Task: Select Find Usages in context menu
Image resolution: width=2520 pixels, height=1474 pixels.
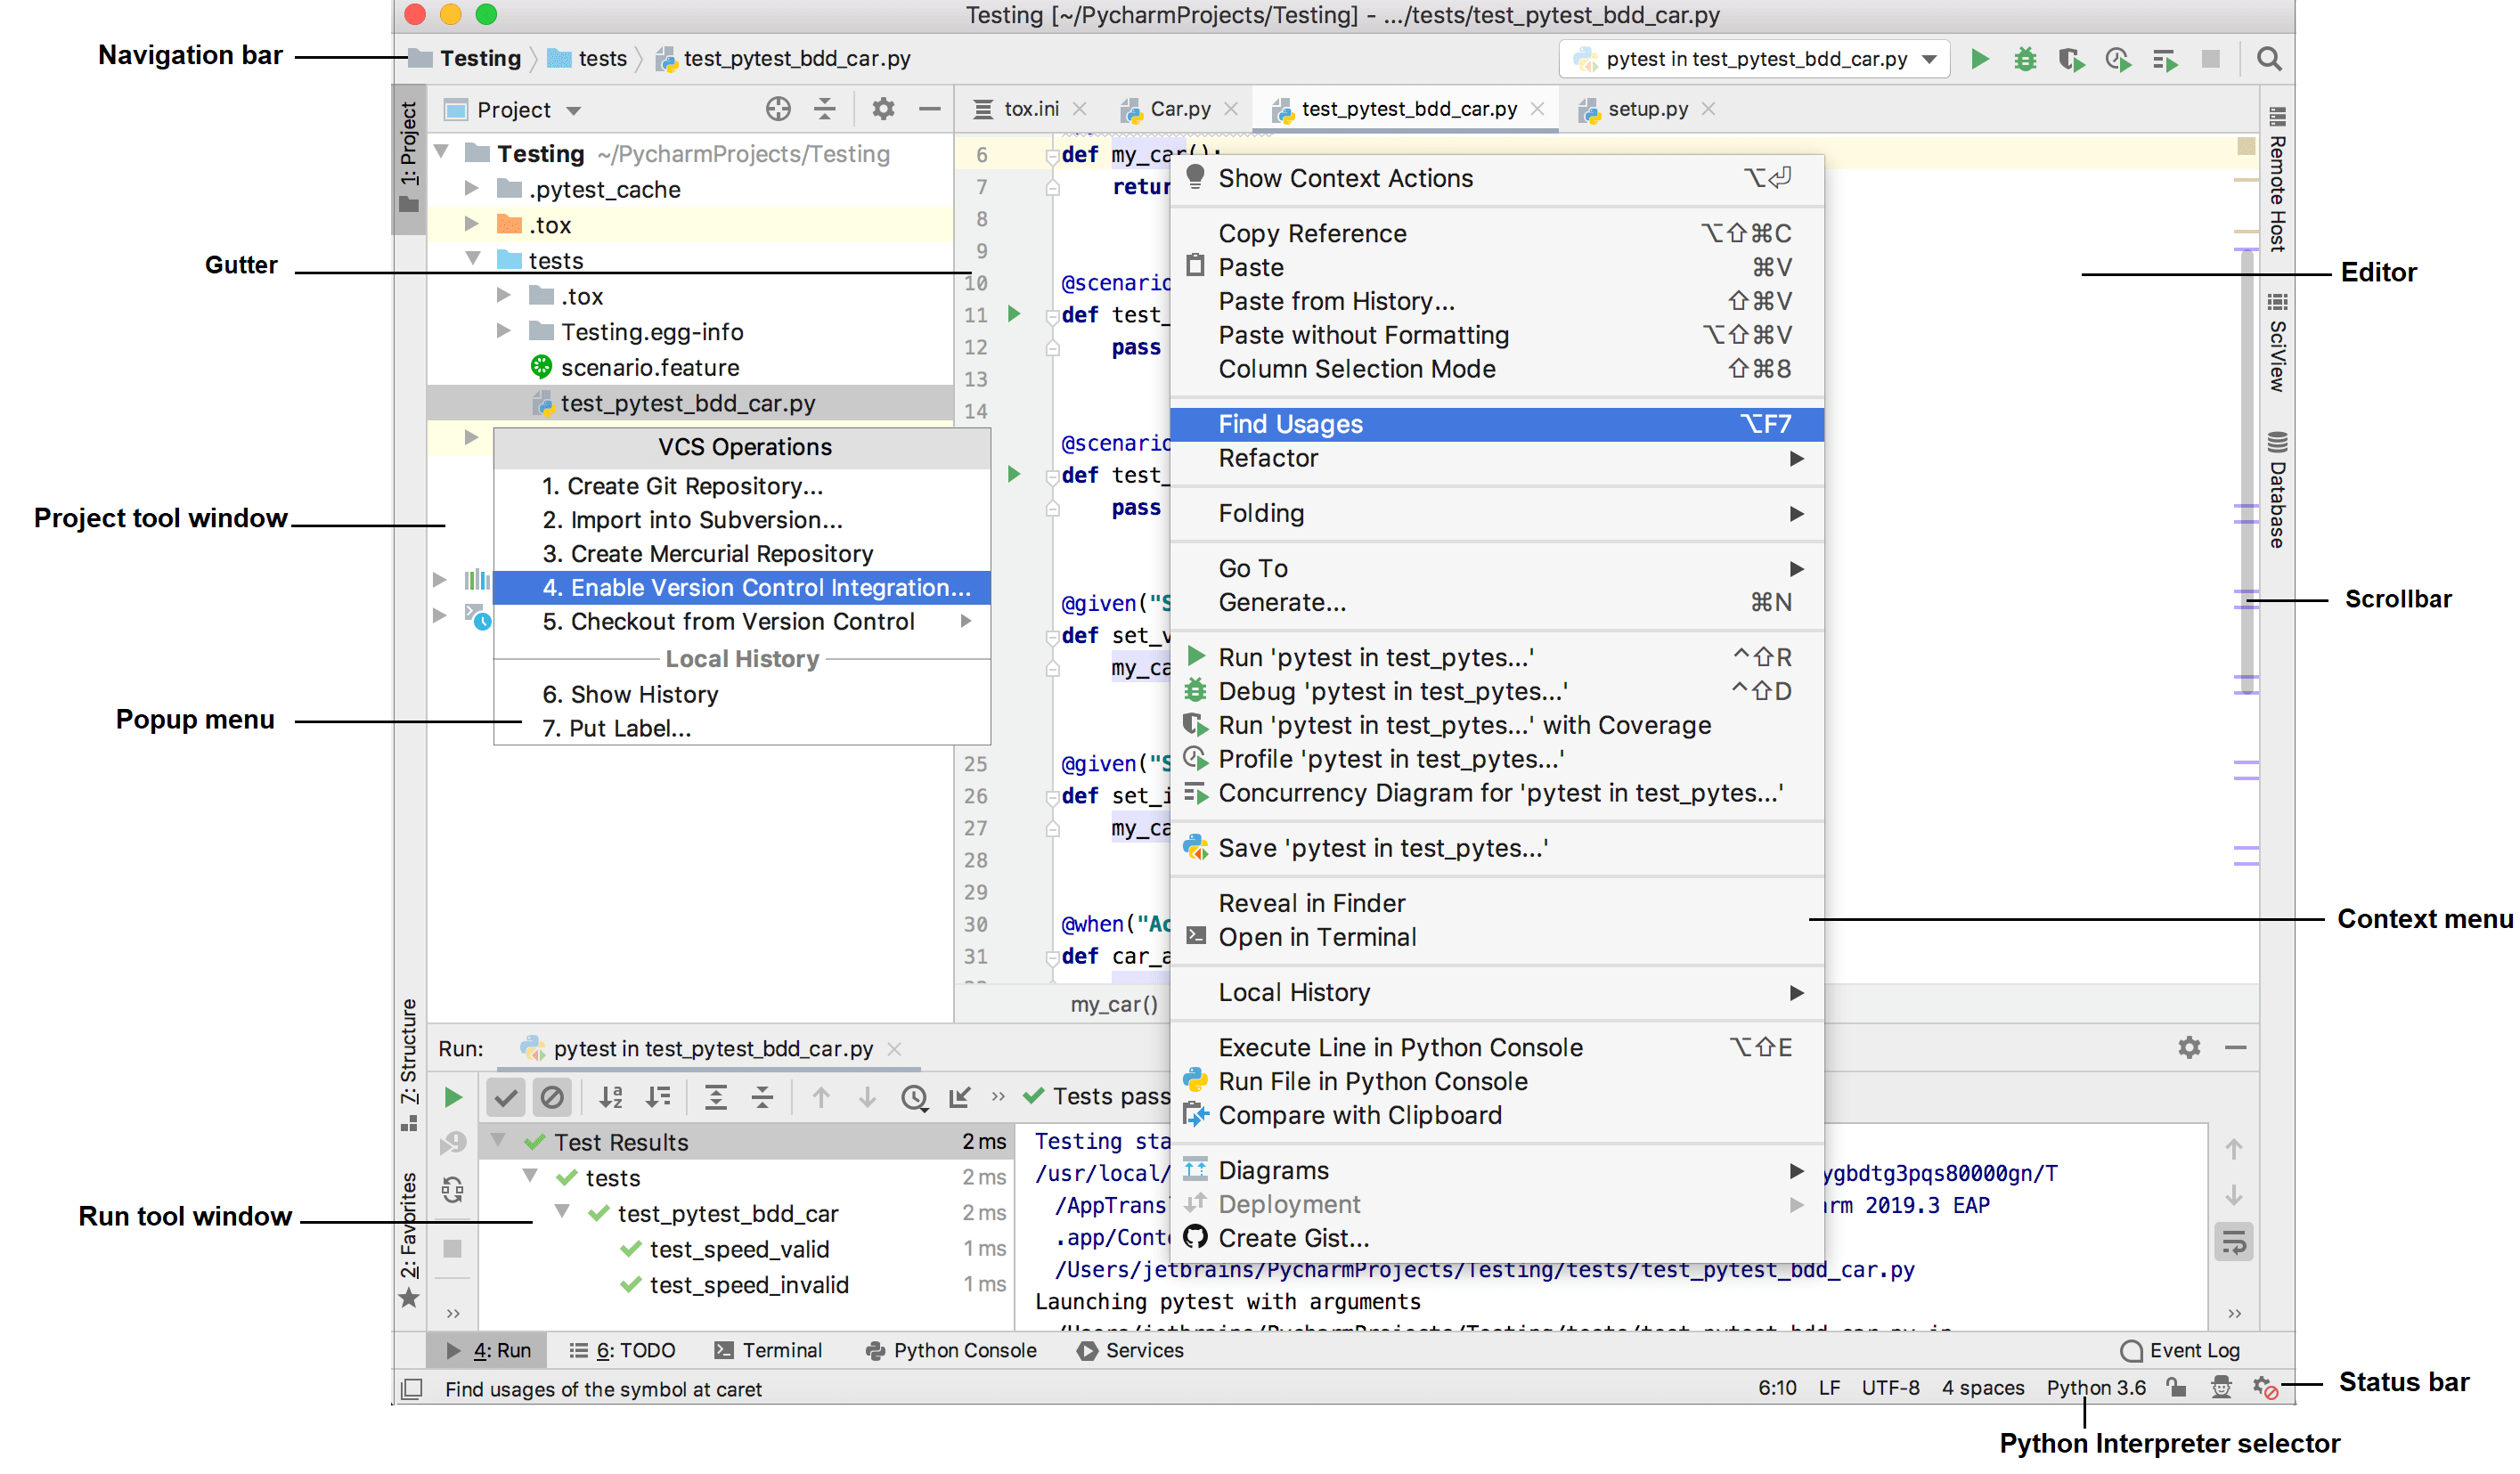Action: (x=1496, y=424)
